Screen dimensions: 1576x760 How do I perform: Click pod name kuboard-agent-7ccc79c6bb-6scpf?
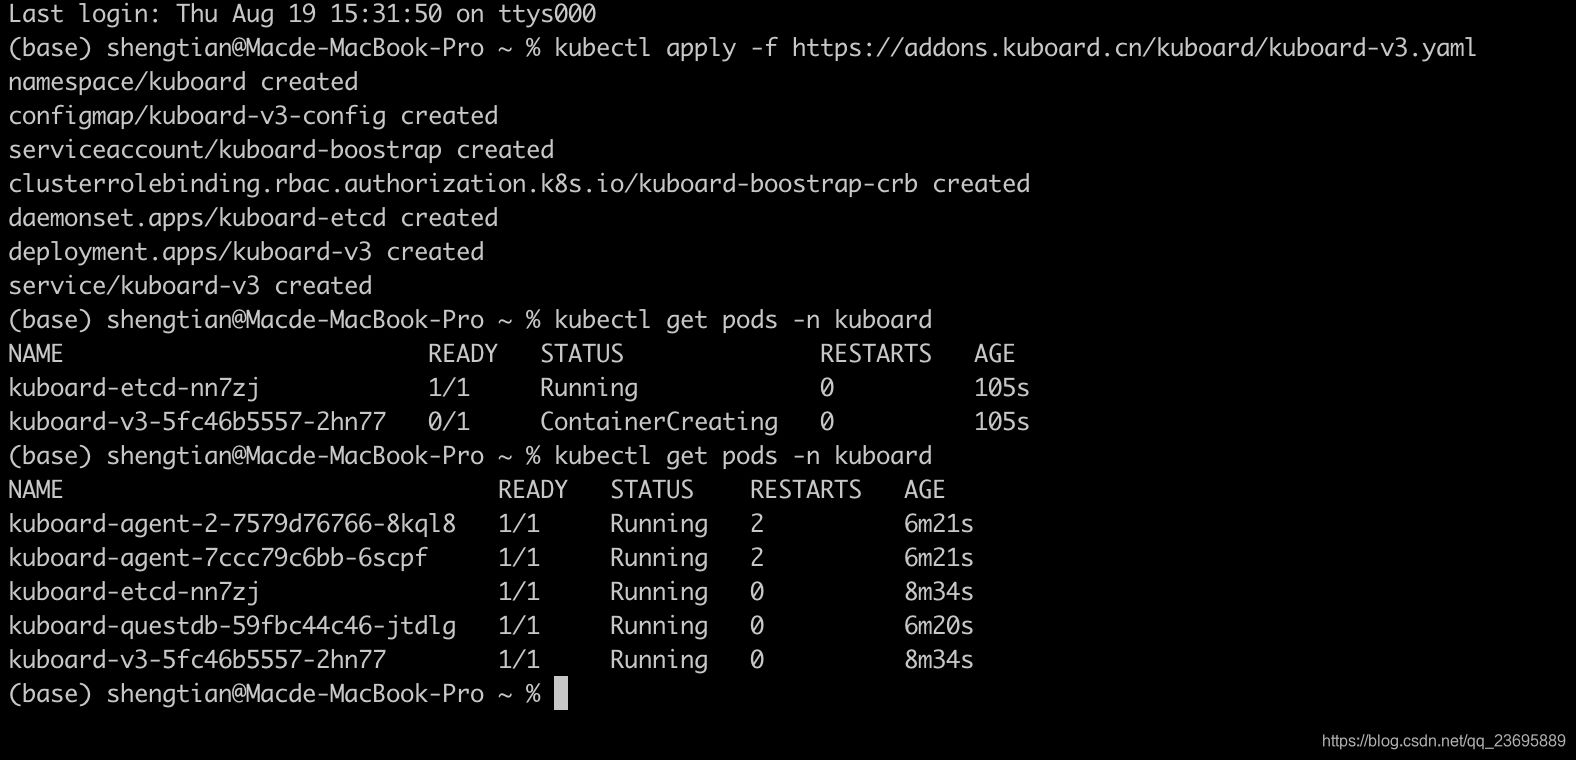coord(218,558)
